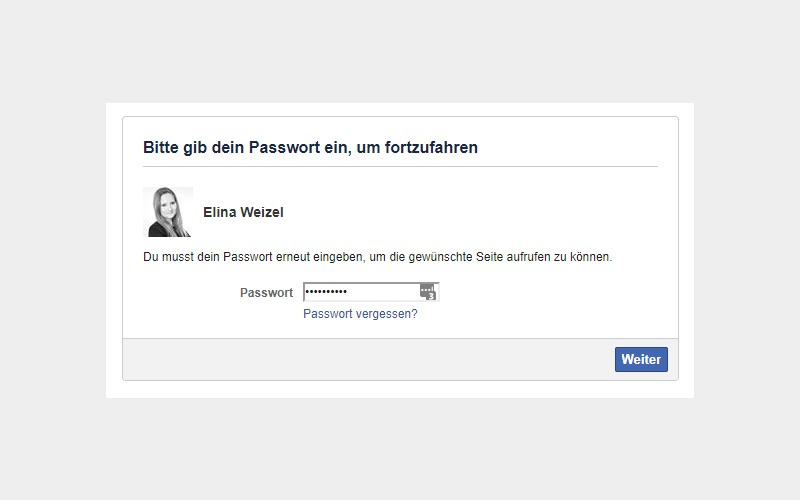Screen dimensions: 800x500
Task: Click the password manager icon in the field
Action: pos(428,290)
